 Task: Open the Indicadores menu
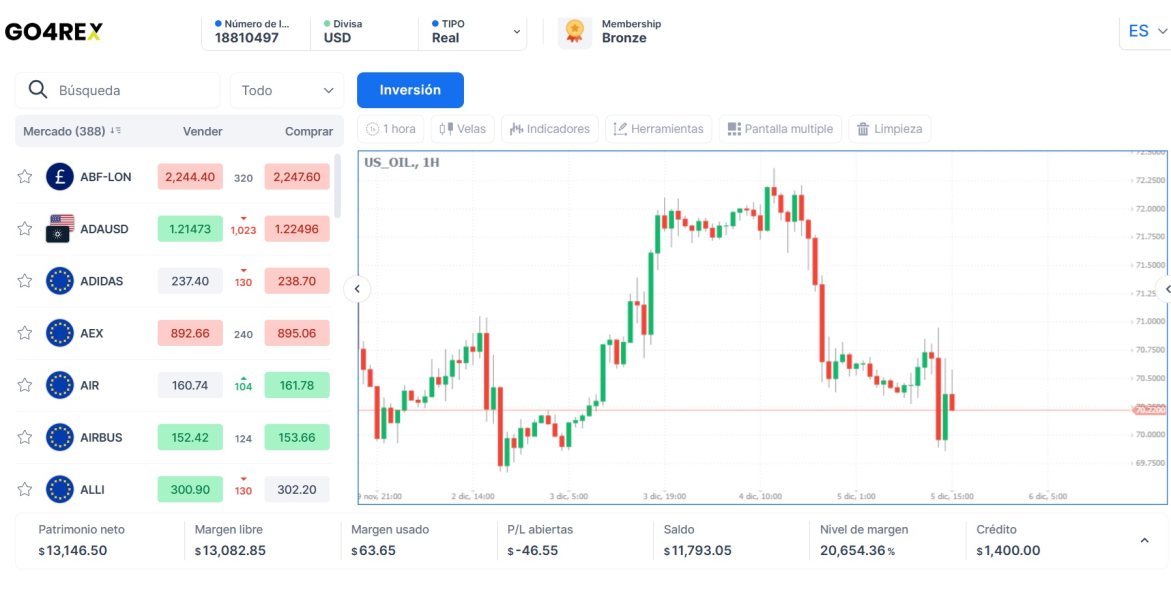(549, 129)
